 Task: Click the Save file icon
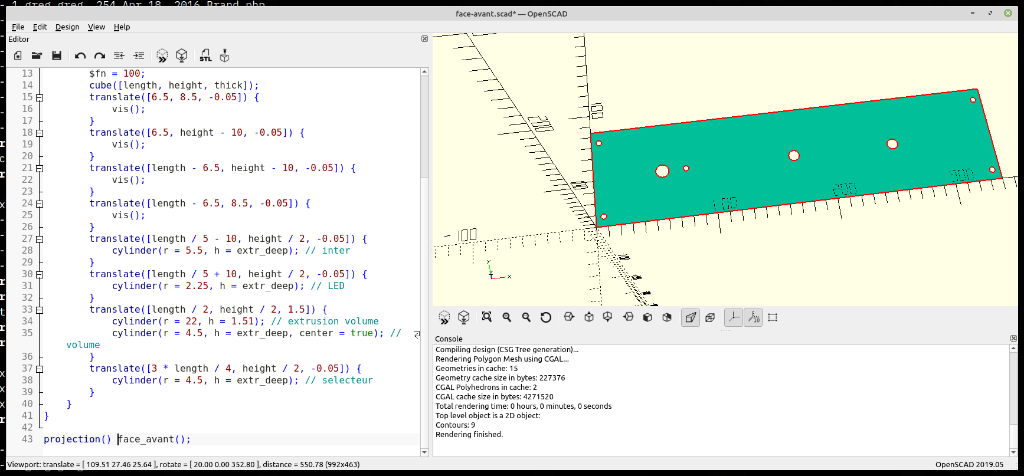click(x=57, y=55)
